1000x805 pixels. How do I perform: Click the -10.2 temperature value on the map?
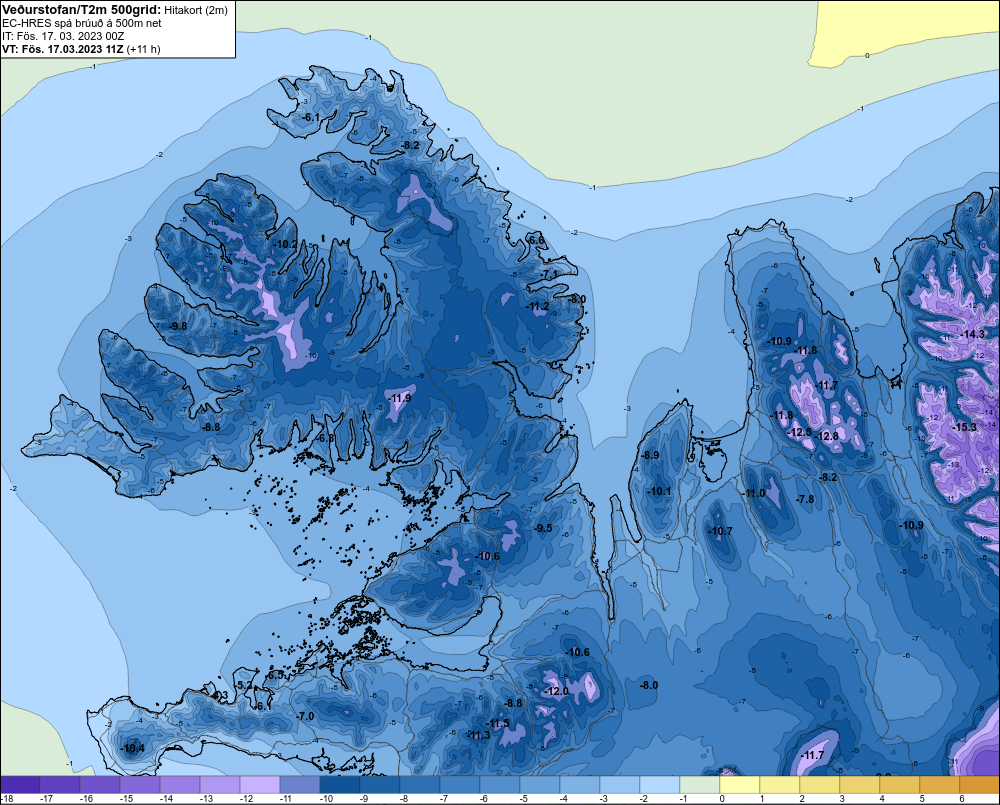pyautogui.click(x=286, y=244)
